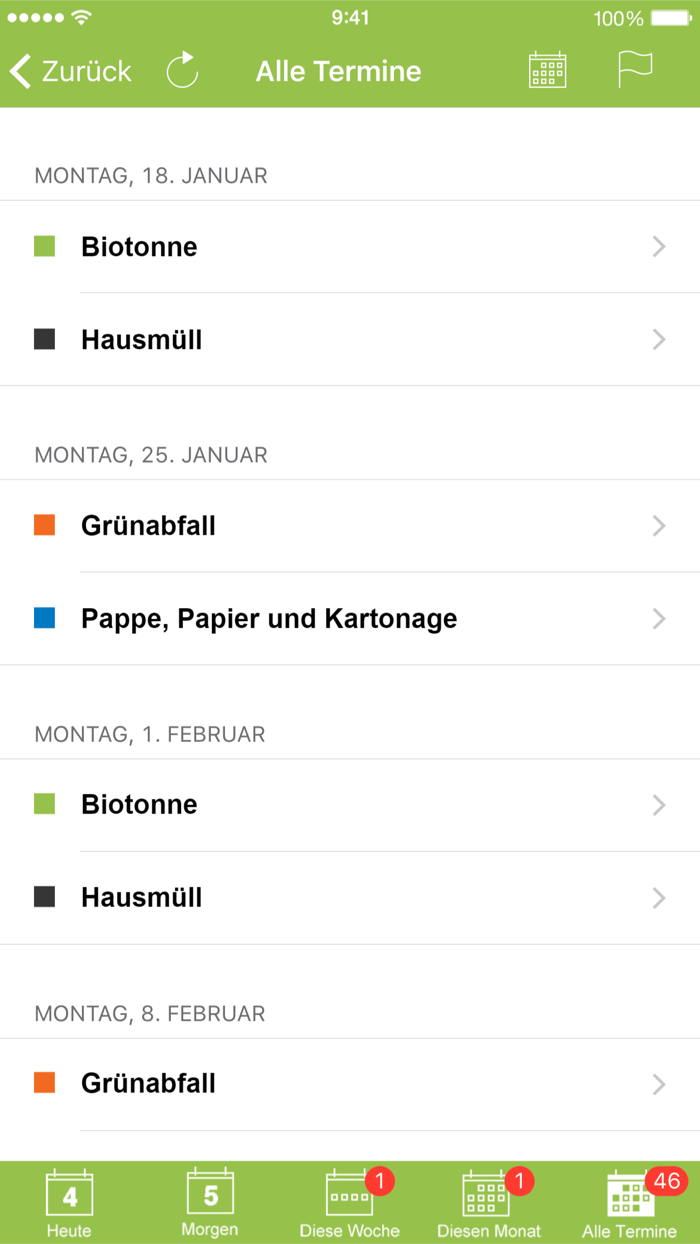Open the Hausmüll entry under 1. Februar

click(x=350, y=897)
